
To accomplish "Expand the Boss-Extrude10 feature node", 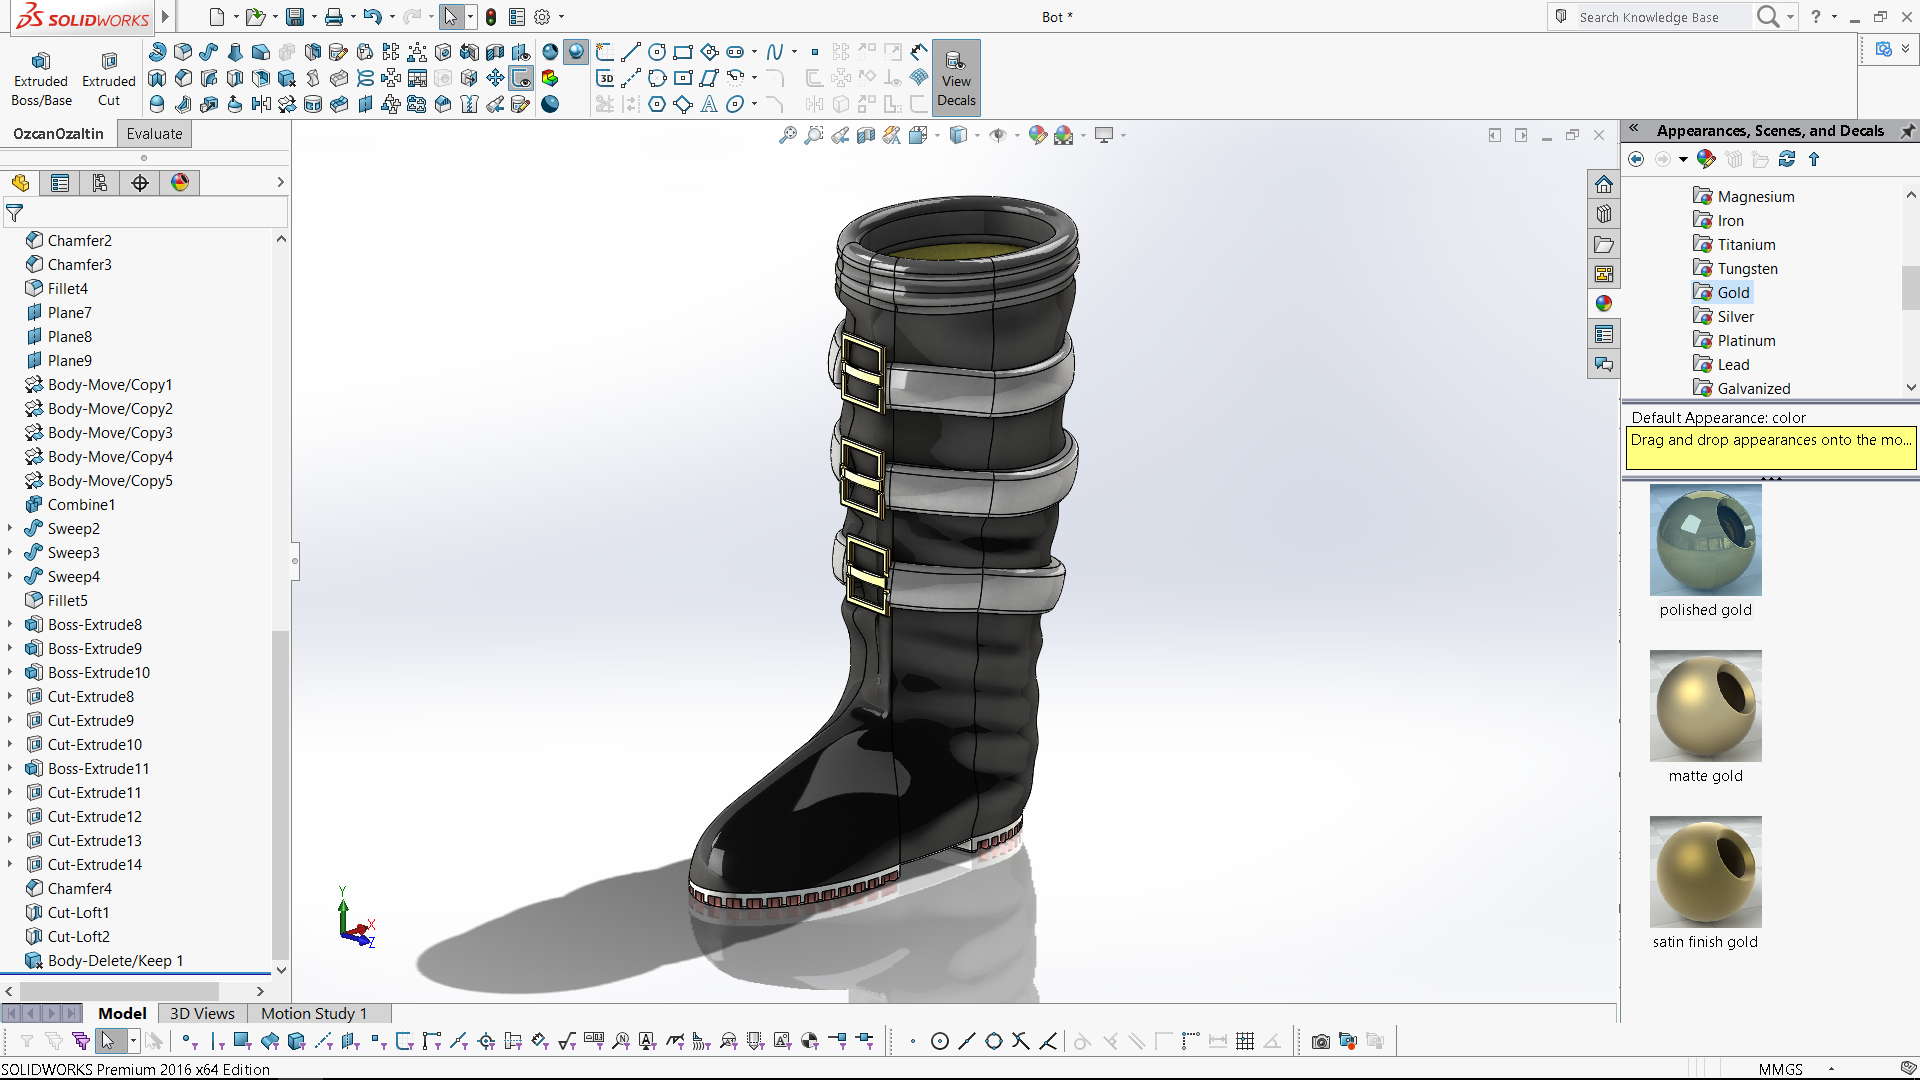I will point(10,672).
